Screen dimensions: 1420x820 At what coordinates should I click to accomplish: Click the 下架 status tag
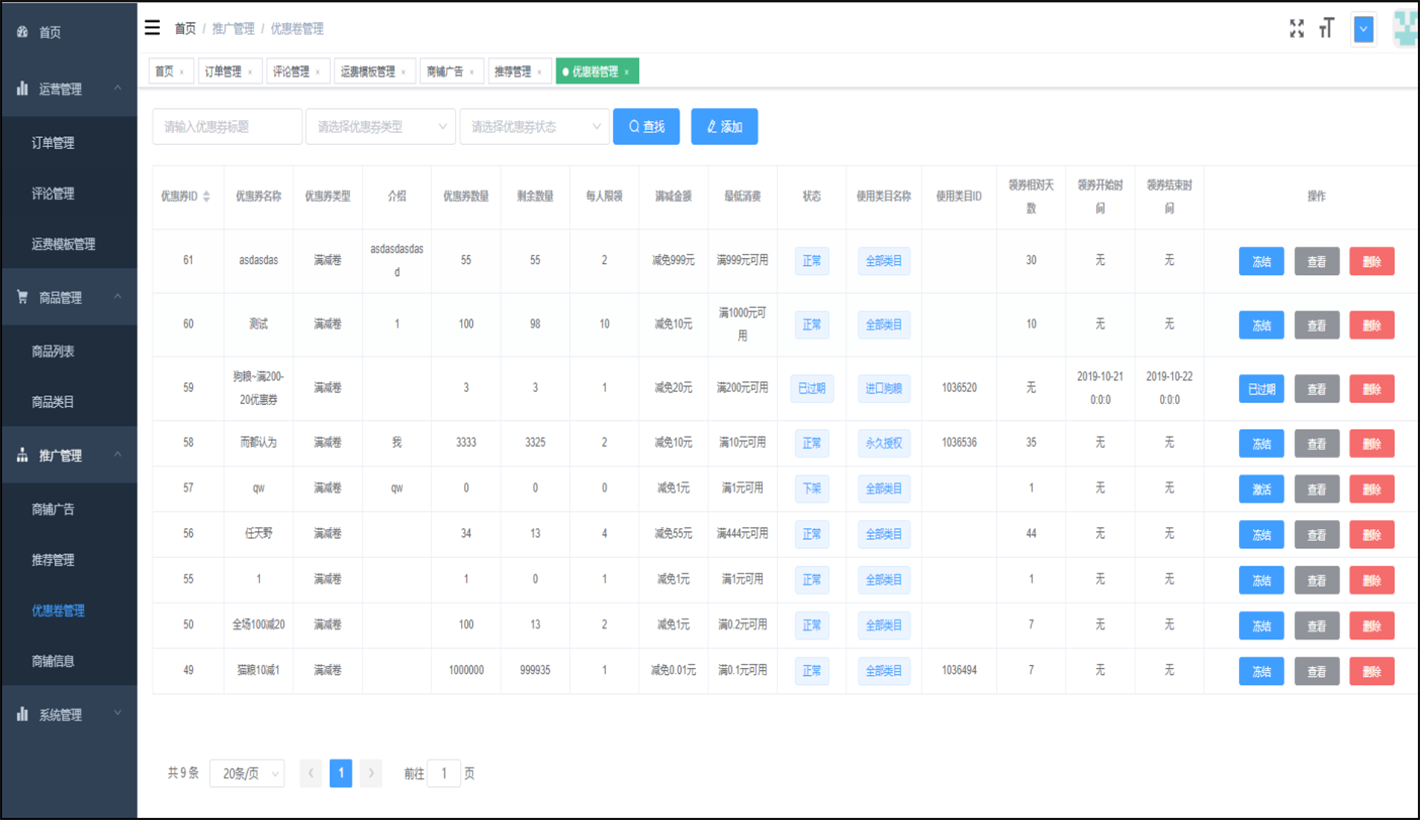(812, 488)
